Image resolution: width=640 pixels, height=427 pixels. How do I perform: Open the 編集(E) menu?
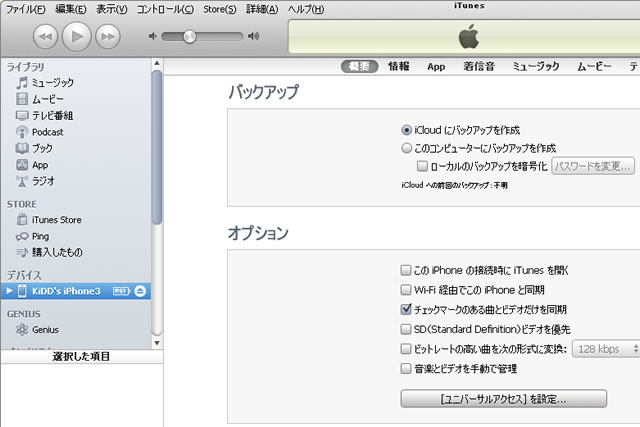tap(71, 9)
